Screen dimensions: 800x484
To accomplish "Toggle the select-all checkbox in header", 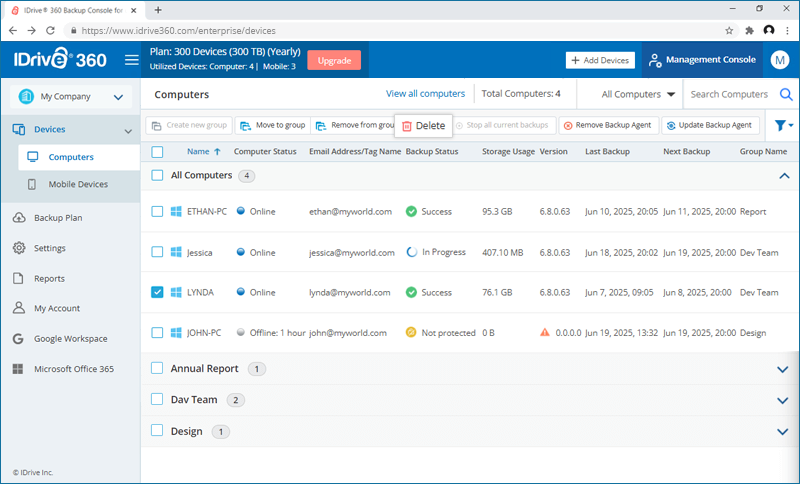I will coord(157,152).
